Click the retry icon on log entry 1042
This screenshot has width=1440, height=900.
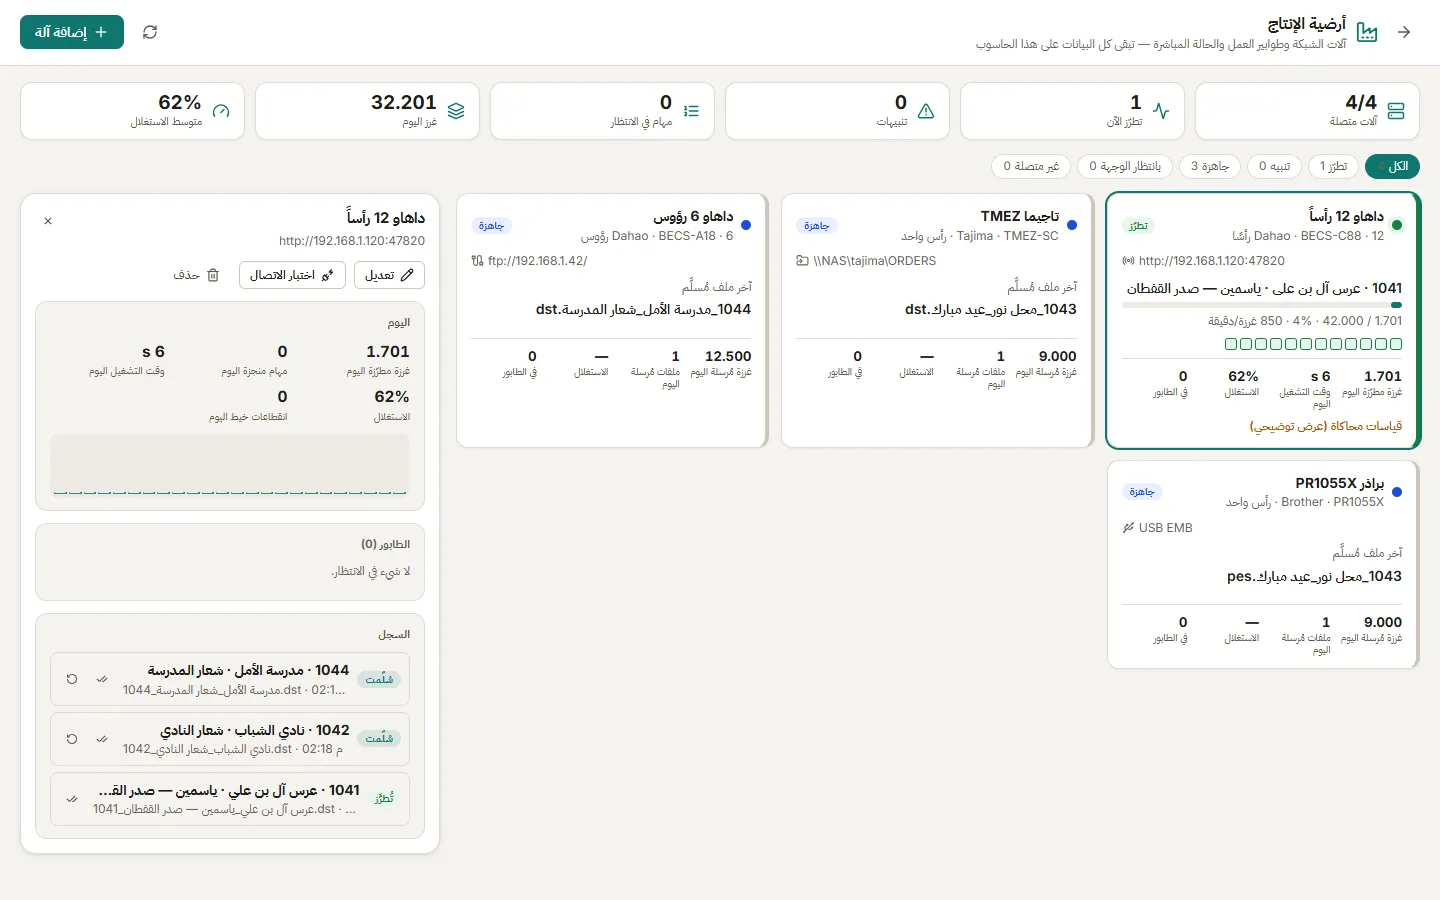point(72,739)
